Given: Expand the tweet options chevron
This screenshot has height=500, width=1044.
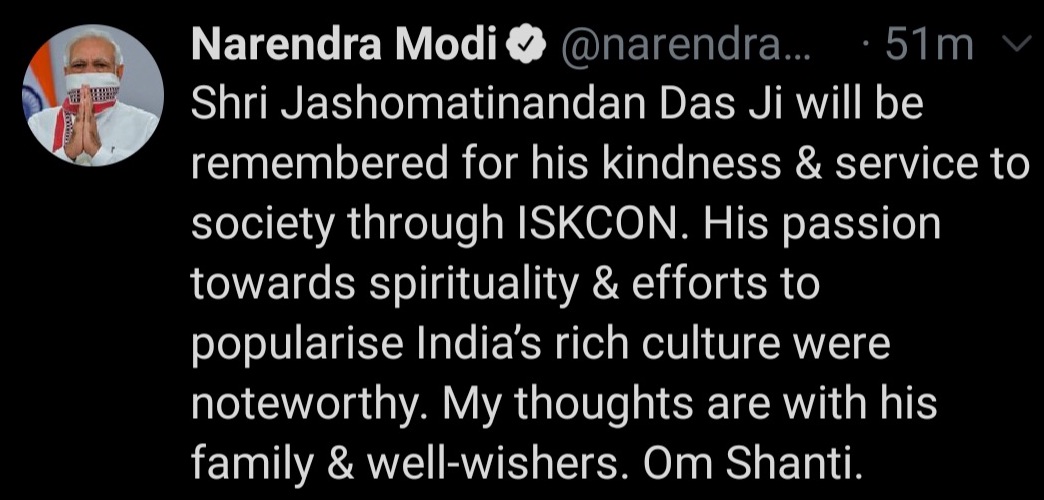Looking at the screenshot, I should pyautogui.click(x=1017, y=45).
